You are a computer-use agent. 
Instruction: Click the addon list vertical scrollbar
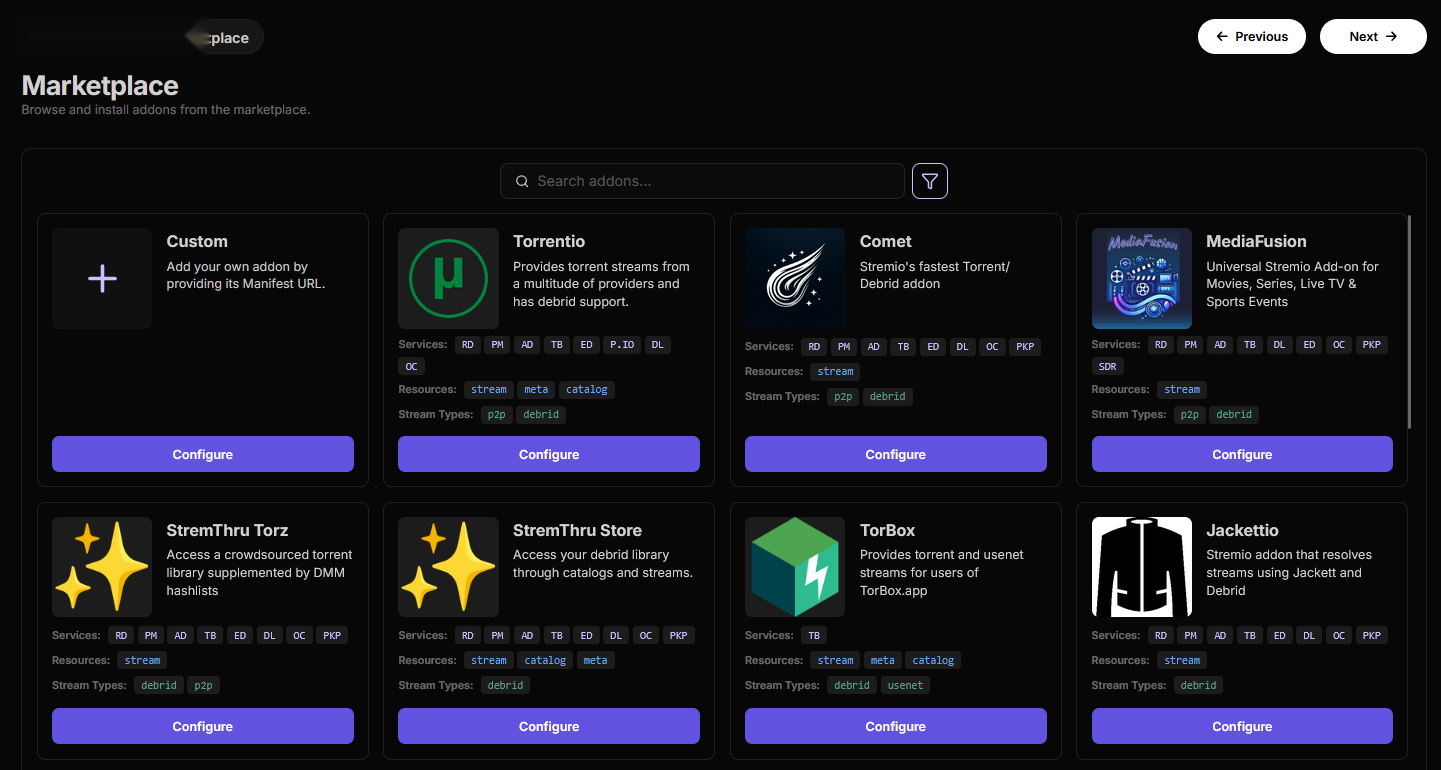click(1409, 320)
